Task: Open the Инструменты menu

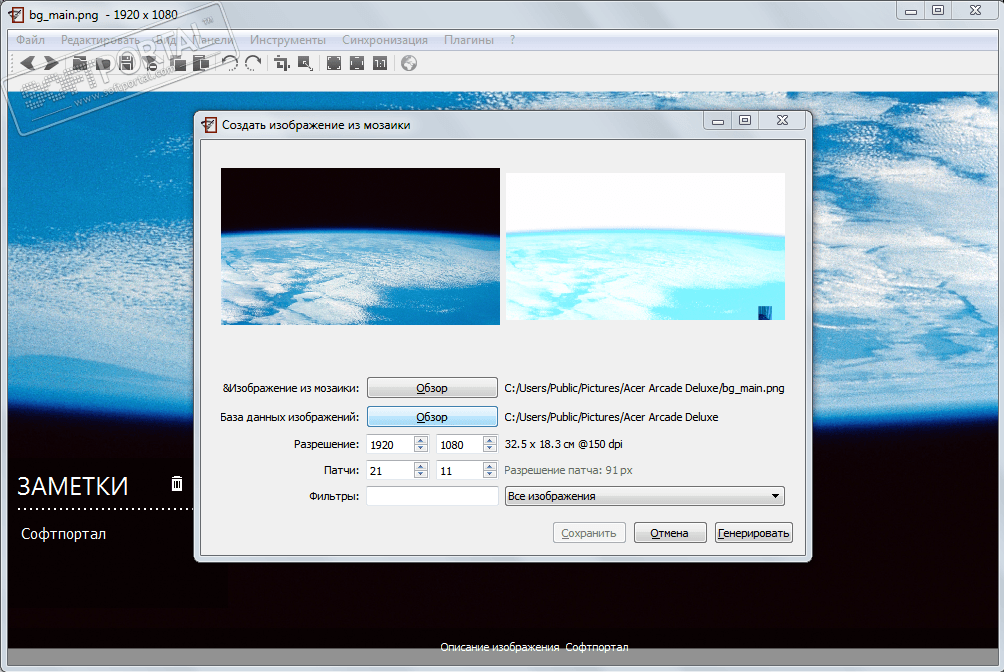Action: pyautogui.click(x=287, y=40)
